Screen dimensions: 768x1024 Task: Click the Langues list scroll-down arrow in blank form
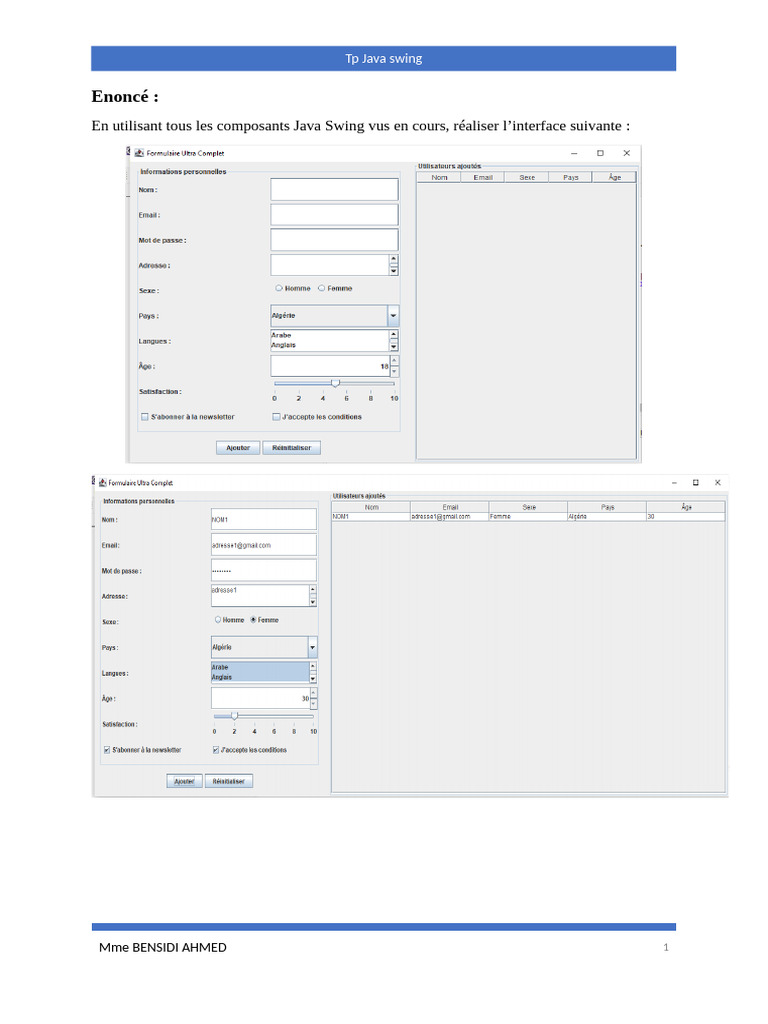394,347
